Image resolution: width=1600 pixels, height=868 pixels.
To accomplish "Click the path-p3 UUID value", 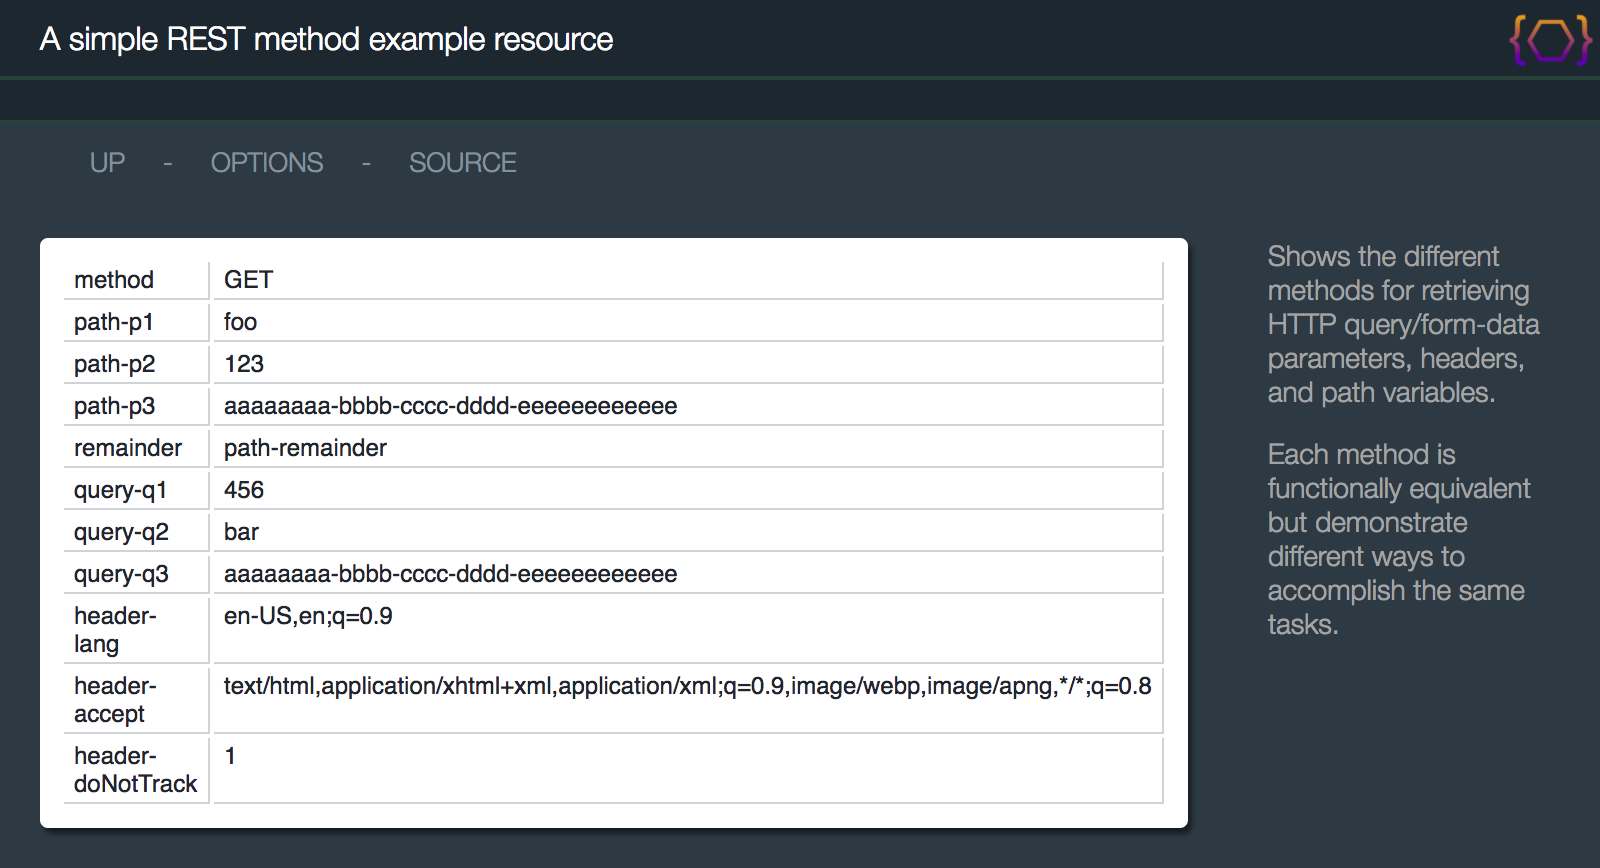I will pos(451,406).
